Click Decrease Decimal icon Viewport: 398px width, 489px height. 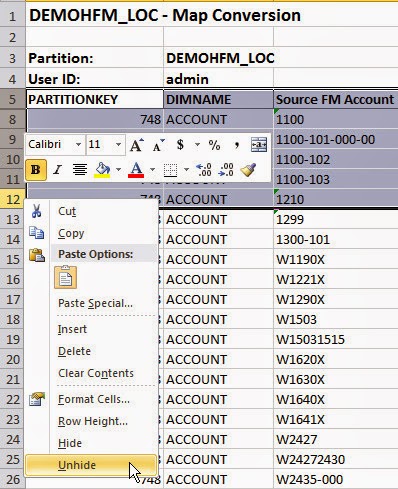(x=226, y=170)
